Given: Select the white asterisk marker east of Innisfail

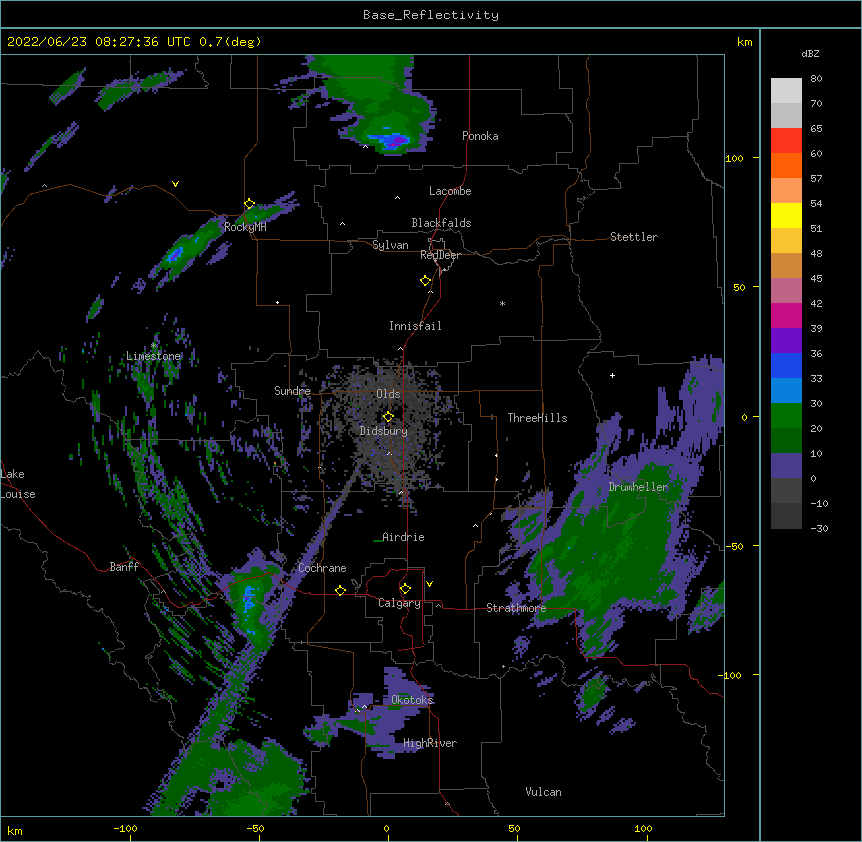Looking at the screenshot, I should click(x=502, y=304).
